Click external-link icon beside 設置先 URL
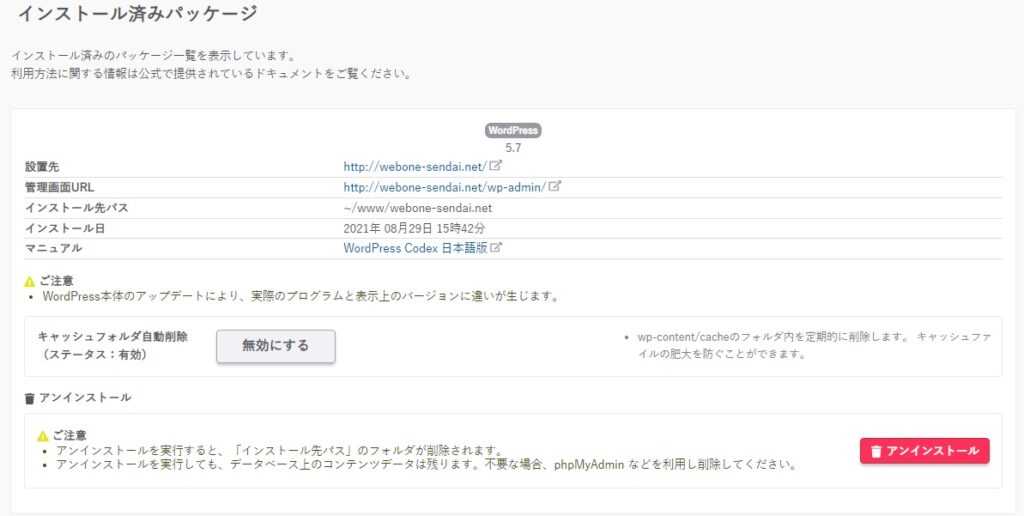 [x=496, y=166]
